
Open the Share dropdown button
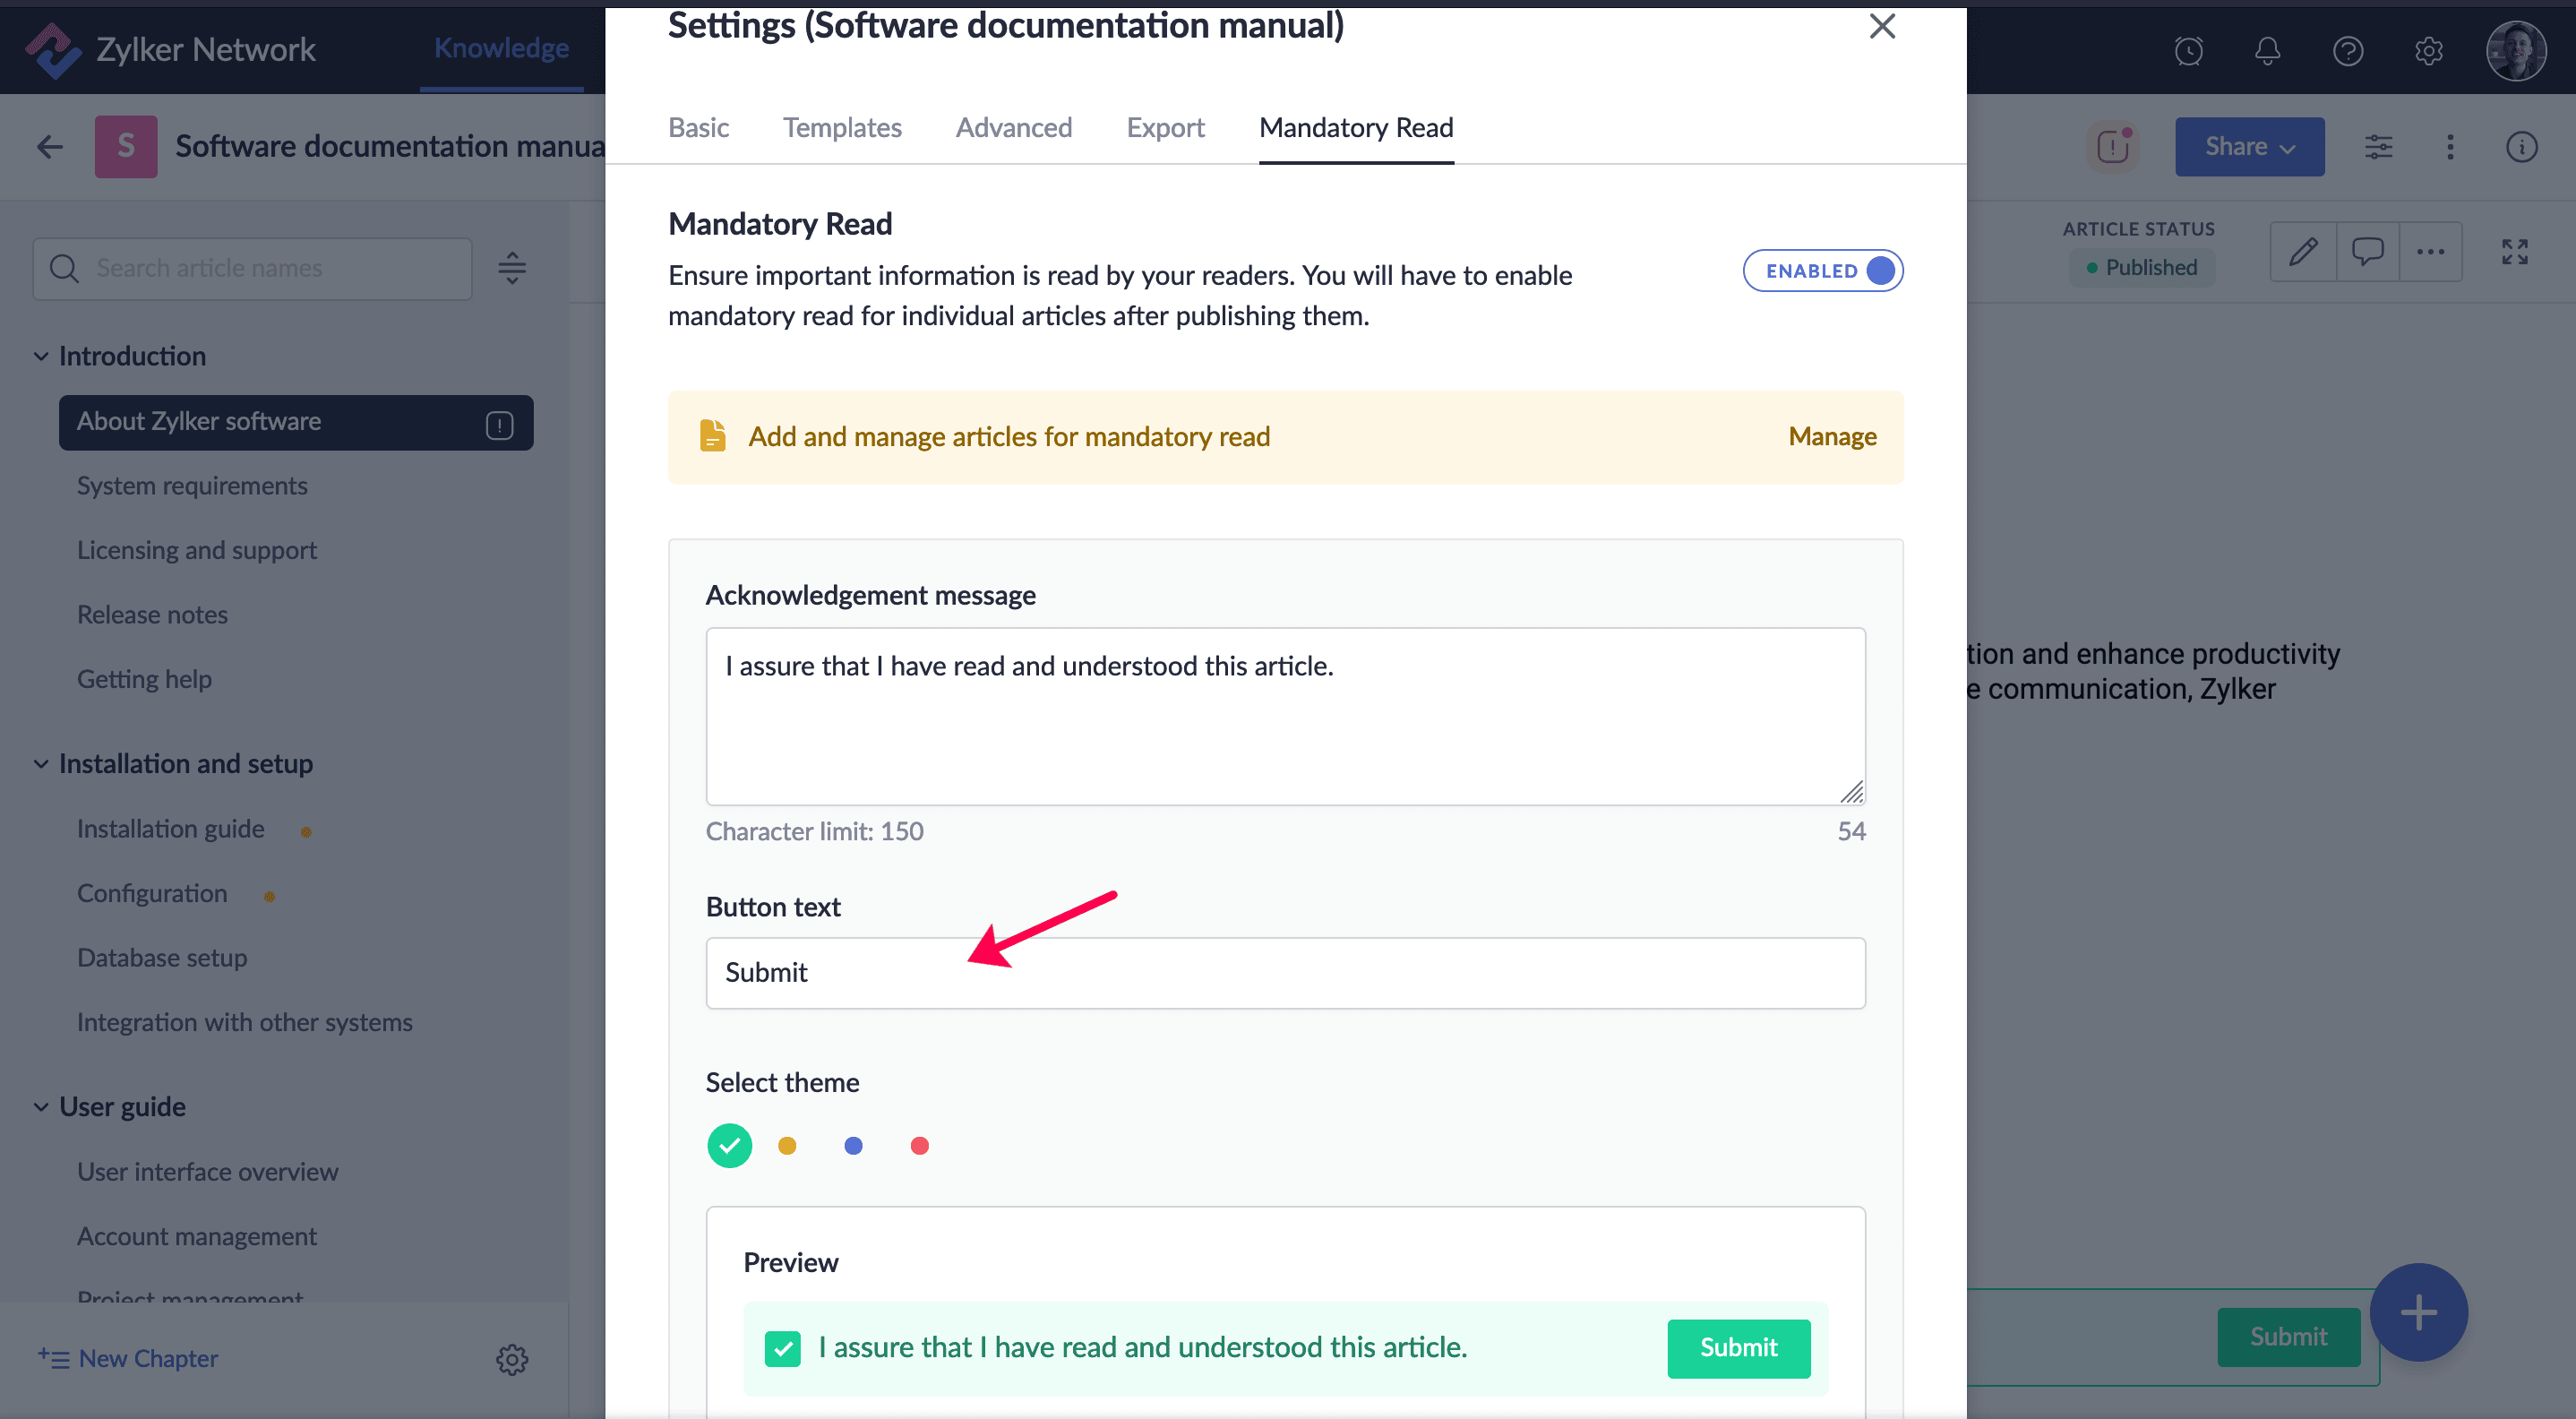(x=2249, y=147)
